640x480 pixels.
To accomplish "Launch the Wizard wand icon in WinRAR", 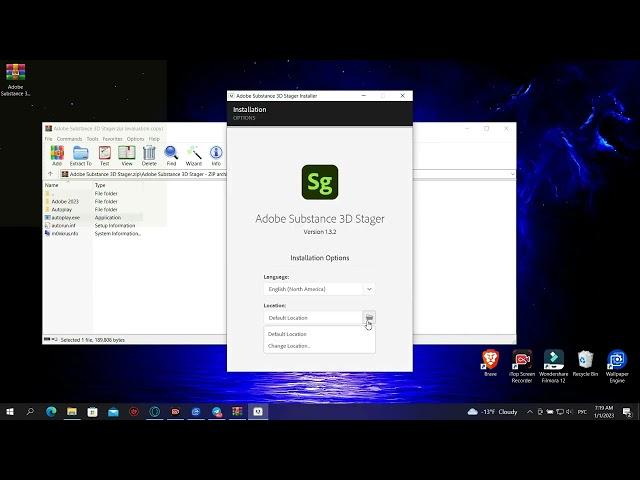I will pos(193,156).
